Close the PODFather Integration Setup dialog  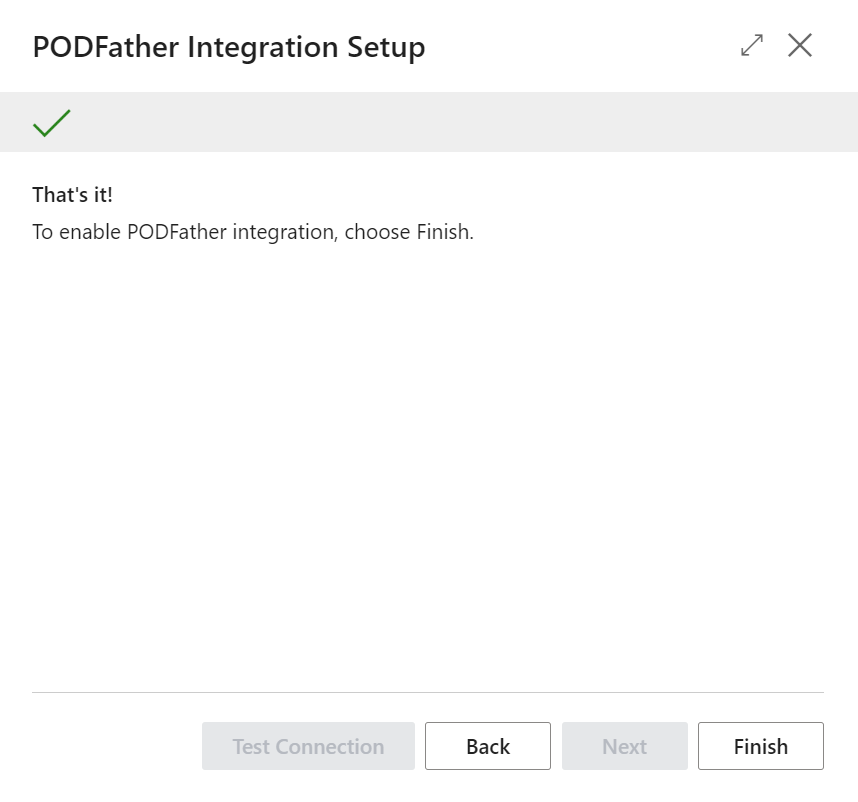coord(800,45)
